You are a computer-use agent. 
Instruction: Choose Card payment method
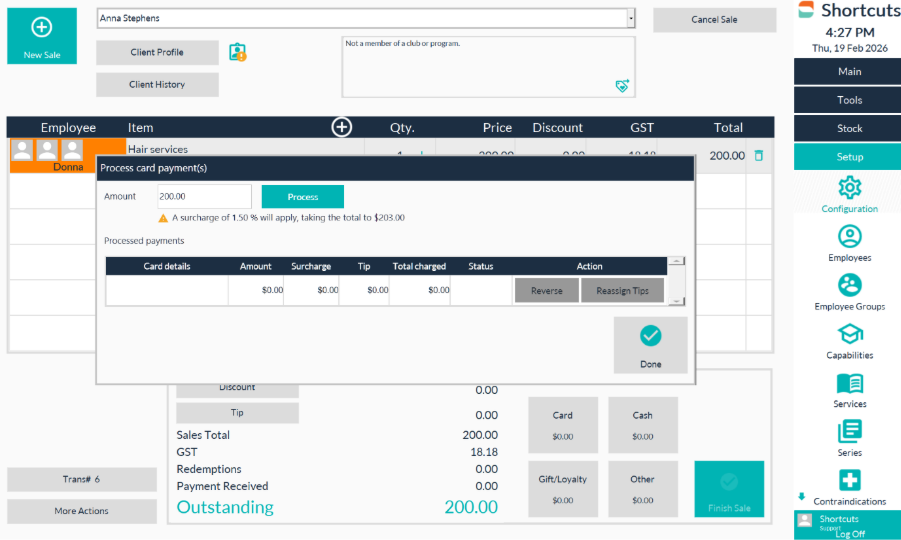tap(563, 425)
